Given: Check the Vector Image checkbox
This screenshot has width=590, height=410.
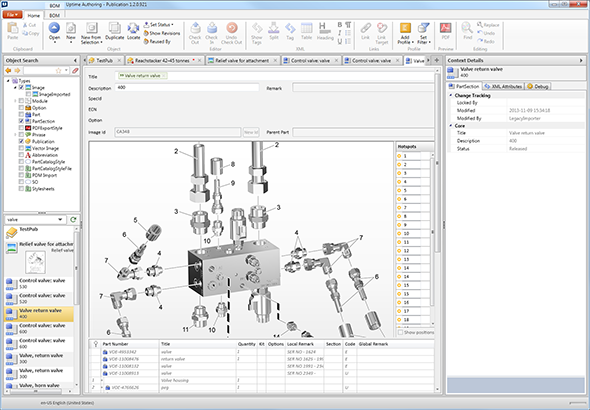Looking at the screenshot, I should point(21,148).
